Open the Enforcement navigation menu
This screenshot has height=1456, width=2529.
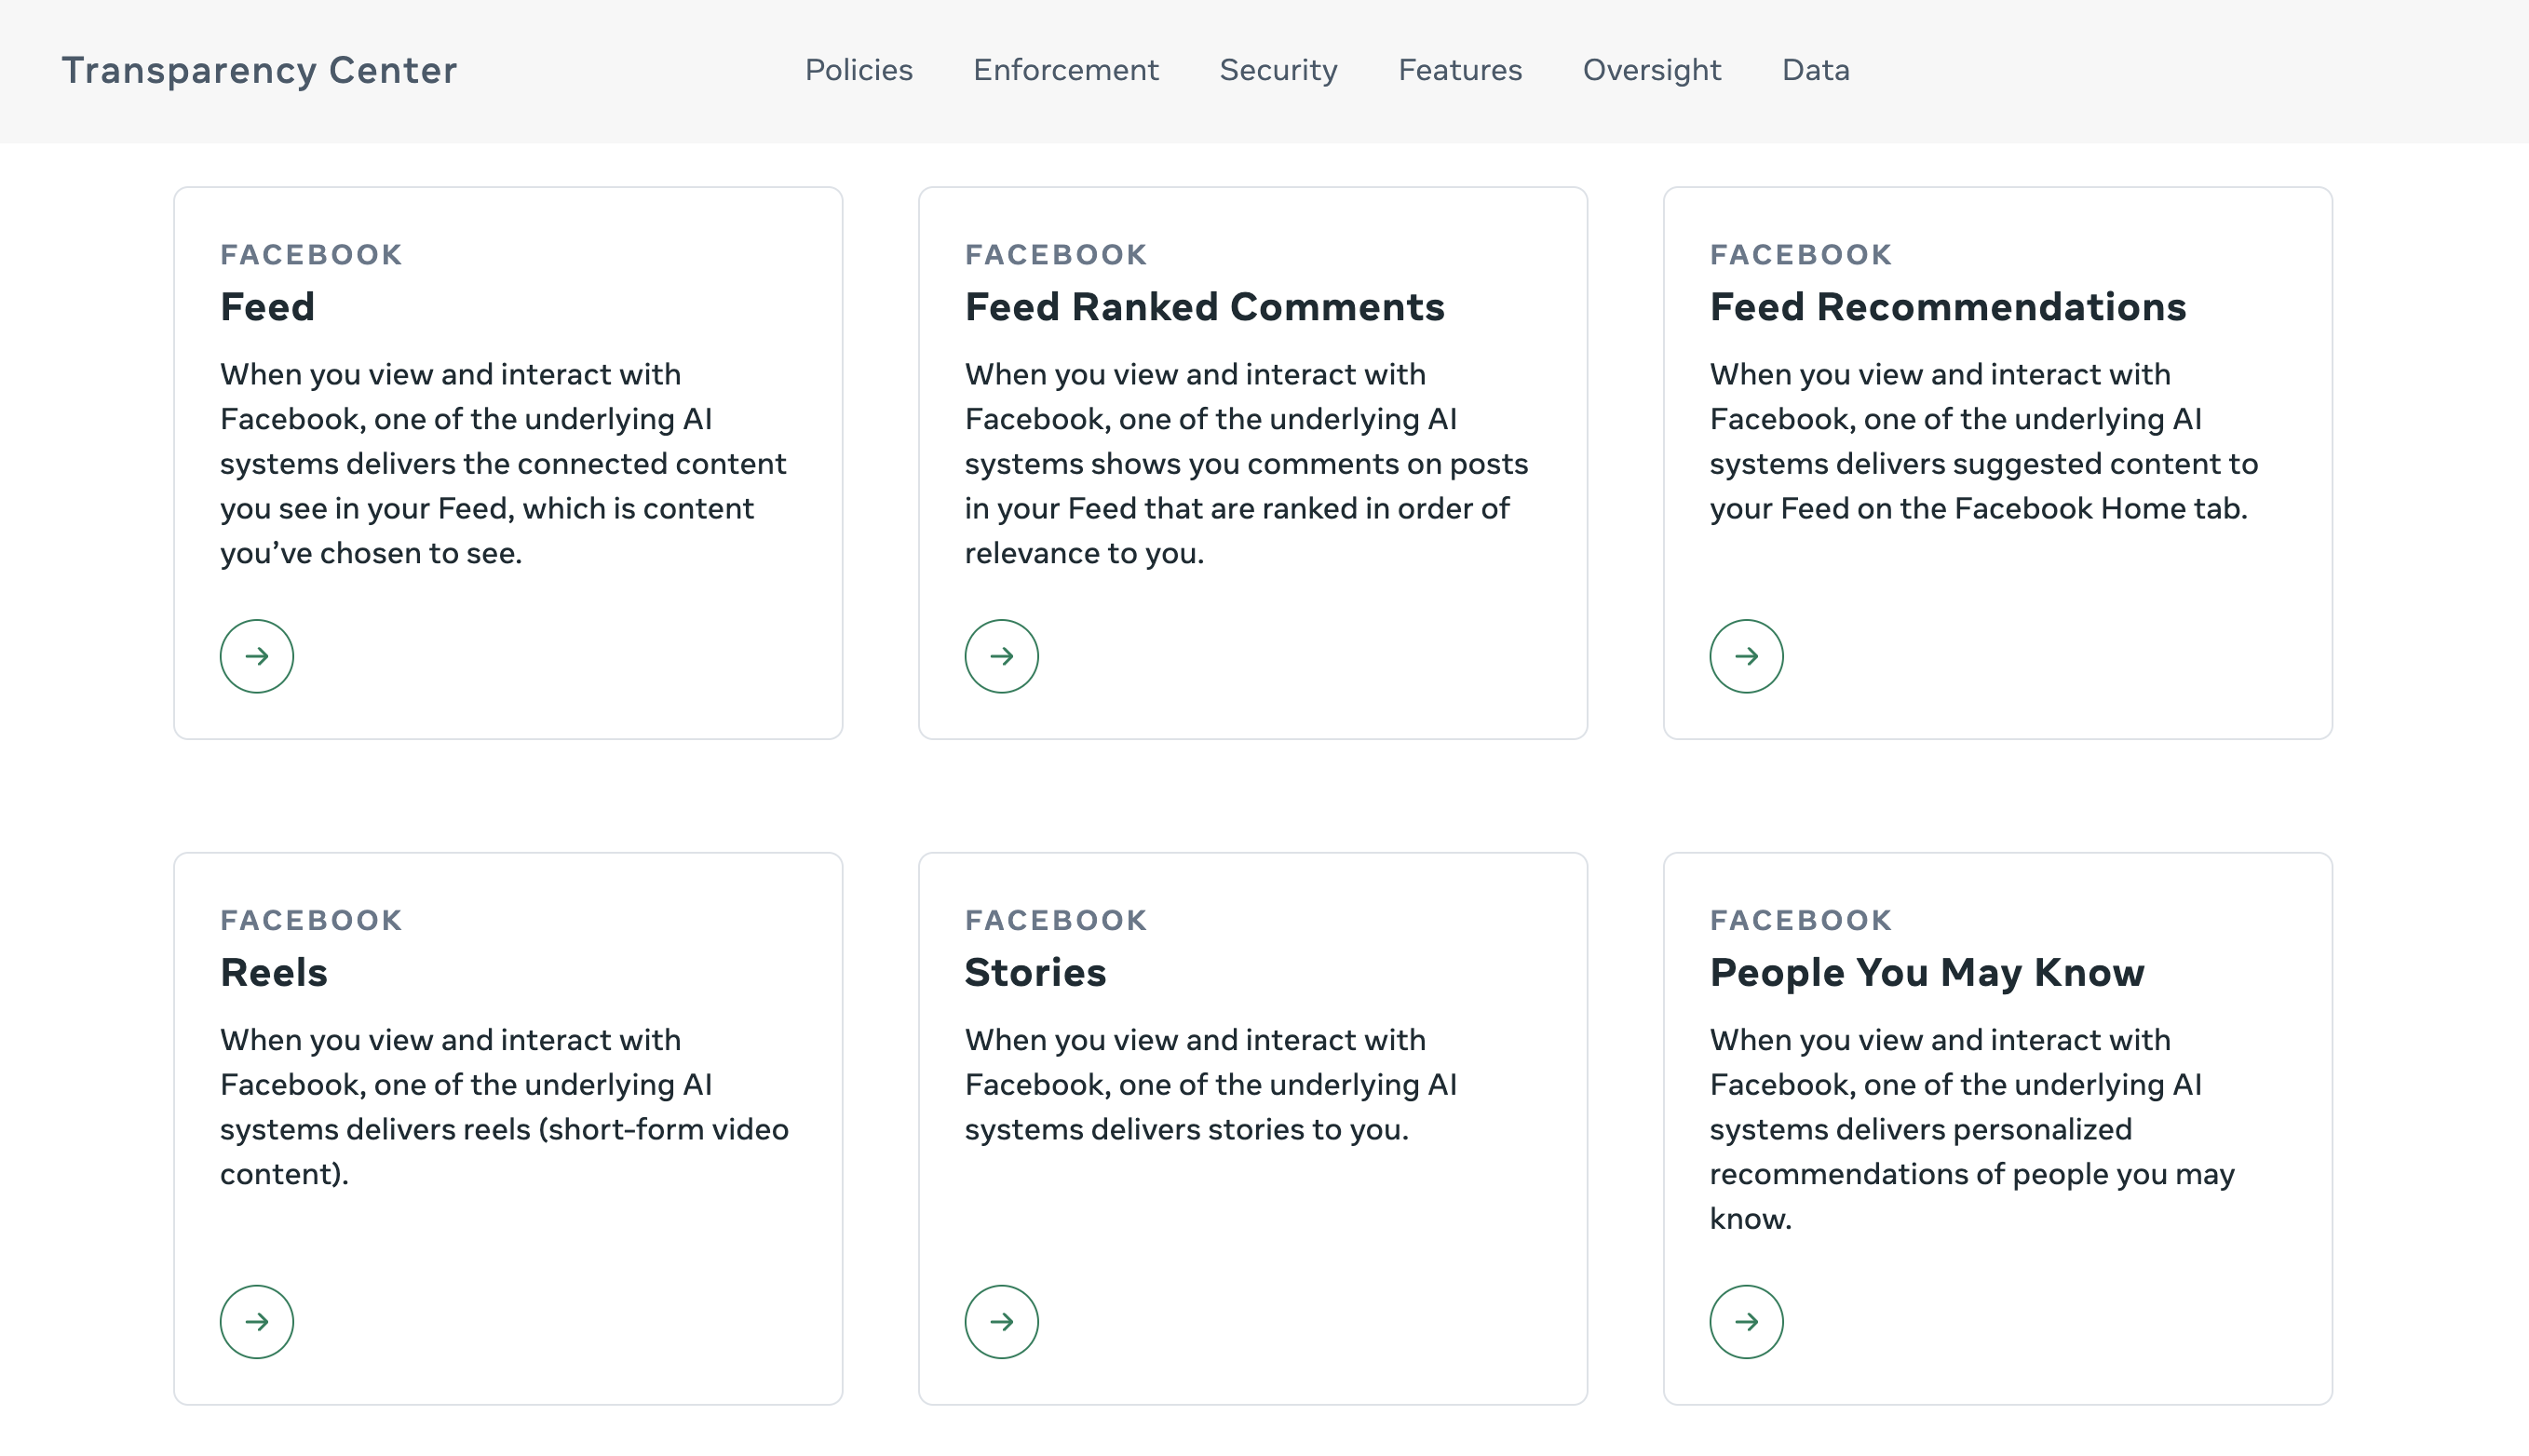tap(1066, 70)
